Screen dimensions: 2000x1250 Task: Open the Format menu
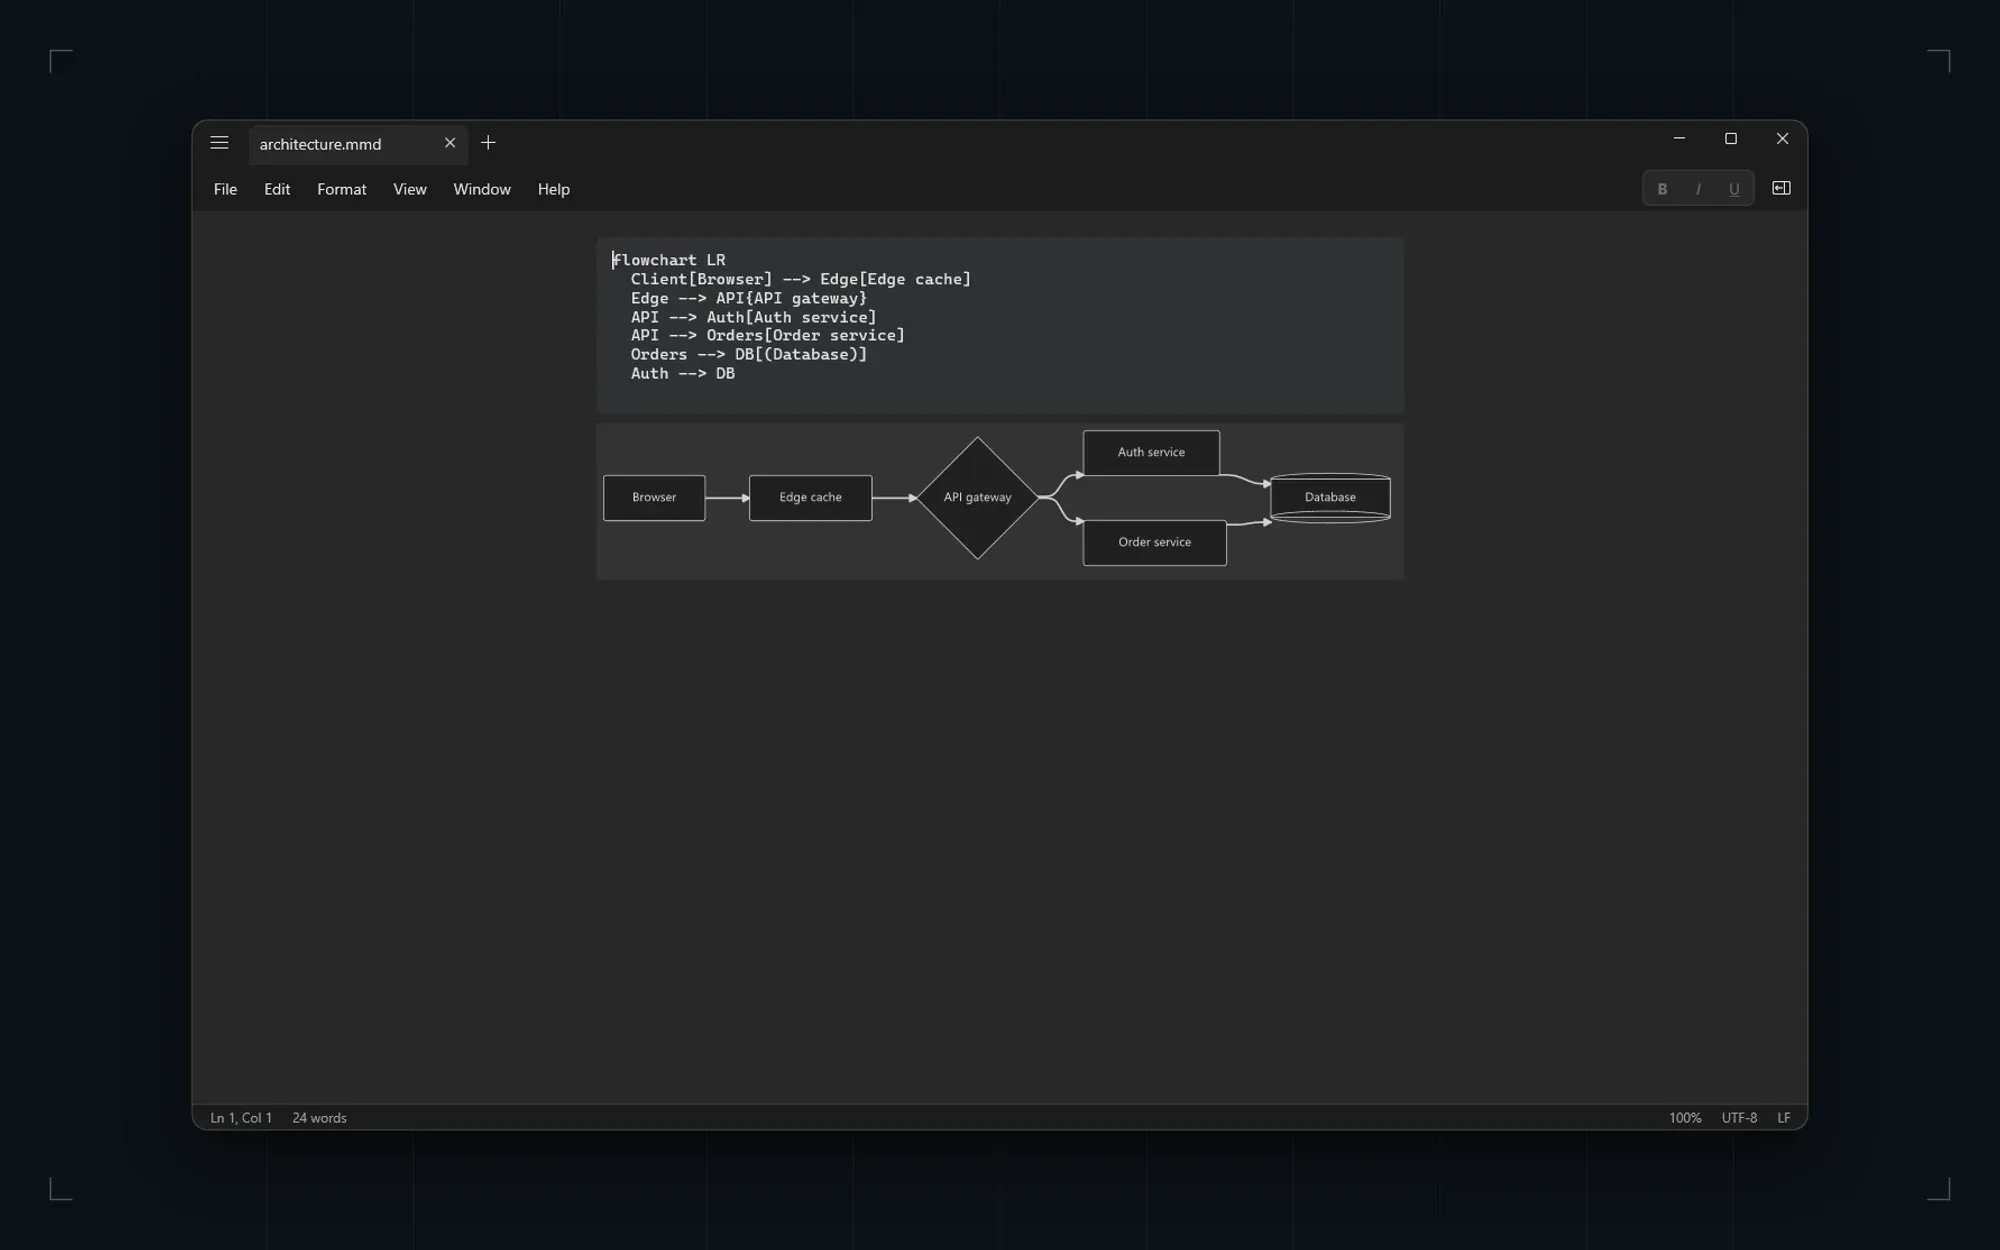point(342,189)
